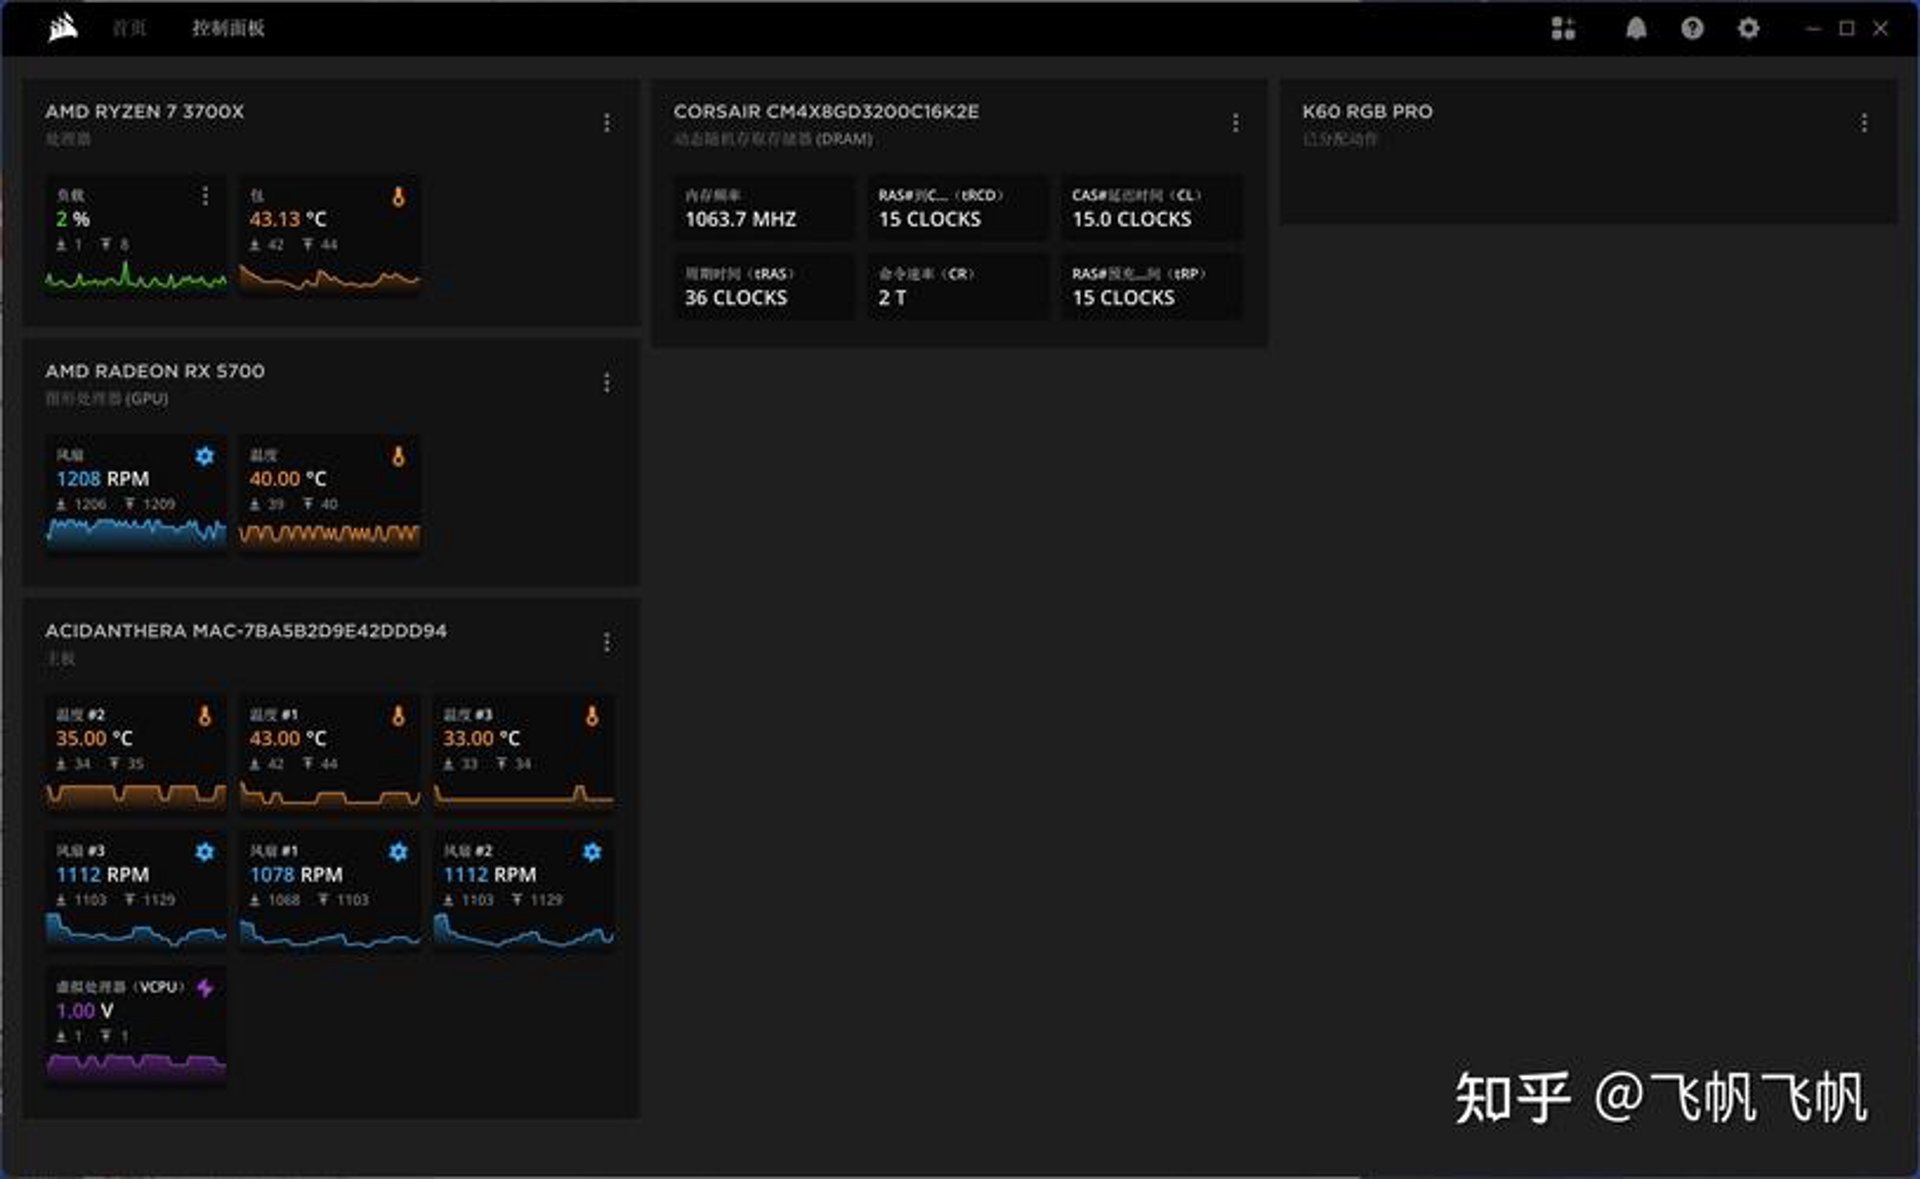The image size is (1920, 1179).
Task: Click the 1063.7 MHZ memory frequency tile
Action: tap(765, 207)
